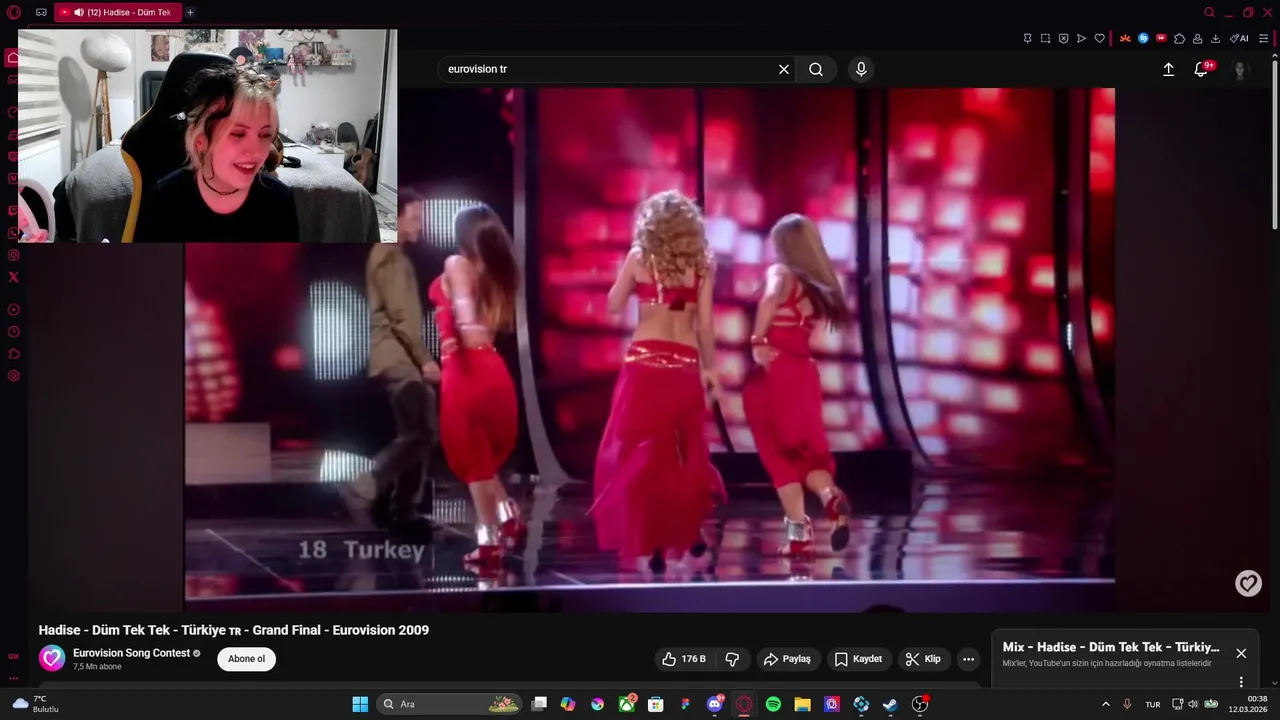Open the AI assistant button
This screenshot has width=1280, height=720.
coord(1239,39)
